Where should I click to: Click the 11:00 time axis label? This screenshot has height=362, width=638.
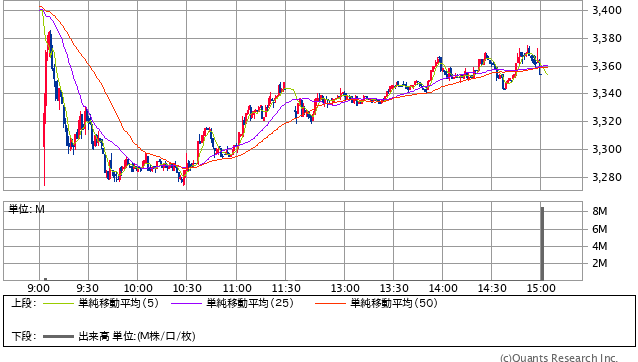pyautogui.click(x=237, y=288)
